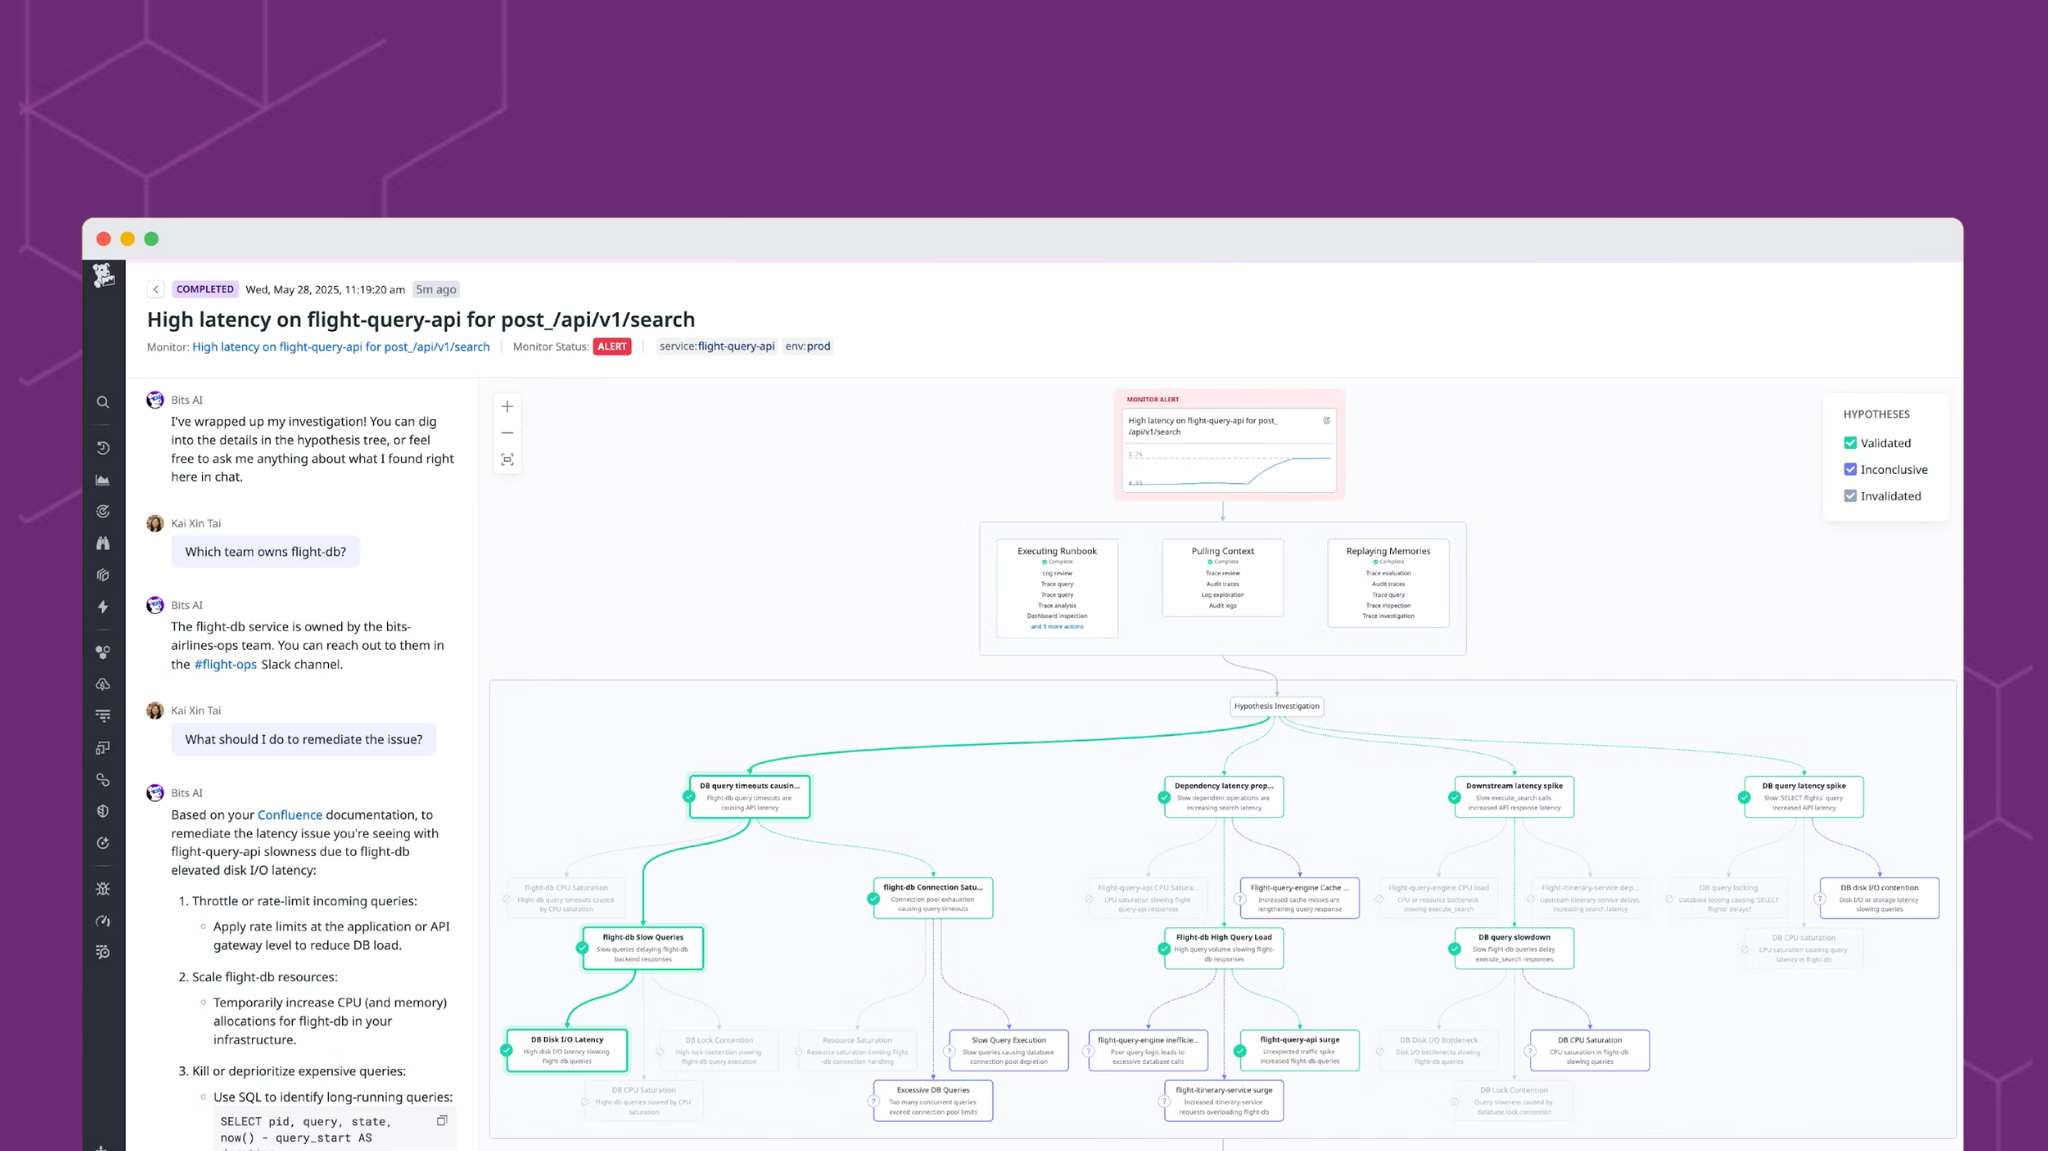This screenshot has height=1151, width=2048.
Task: Zoom out of the hypothesis tree
Action: tap(507, 433)
